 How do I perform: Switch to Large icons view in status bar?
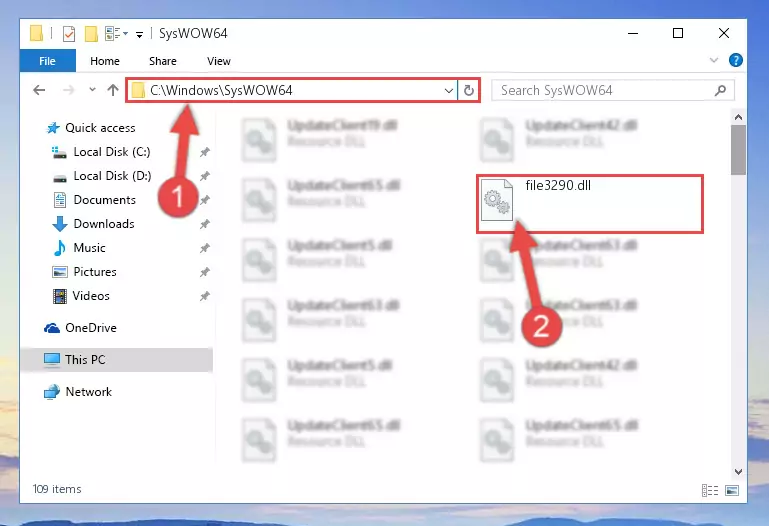732,490
